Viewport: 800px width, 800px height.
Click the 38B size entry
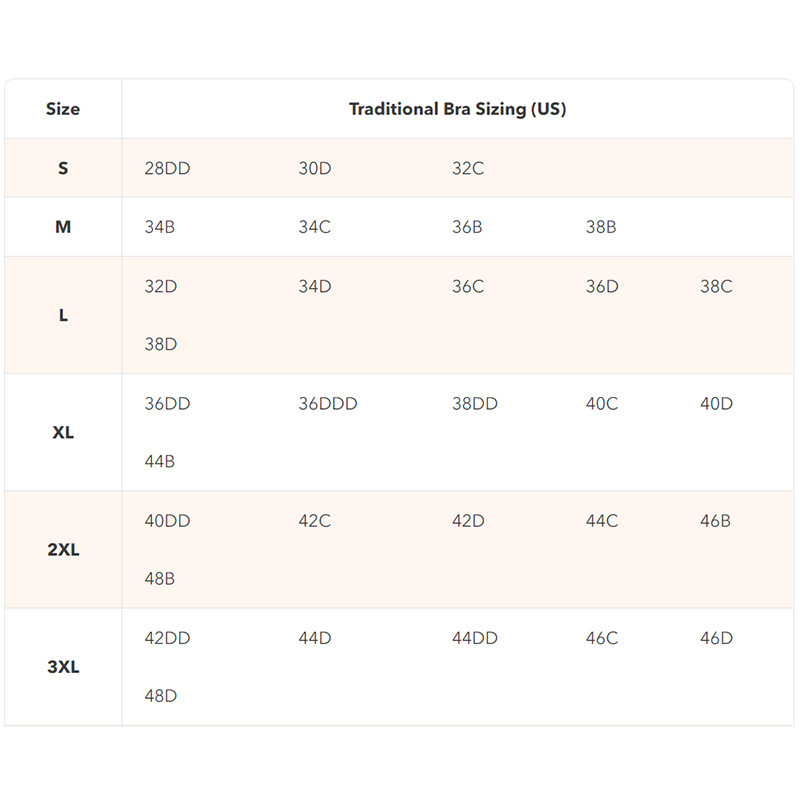pyautogui.click(x=601, y=227)
